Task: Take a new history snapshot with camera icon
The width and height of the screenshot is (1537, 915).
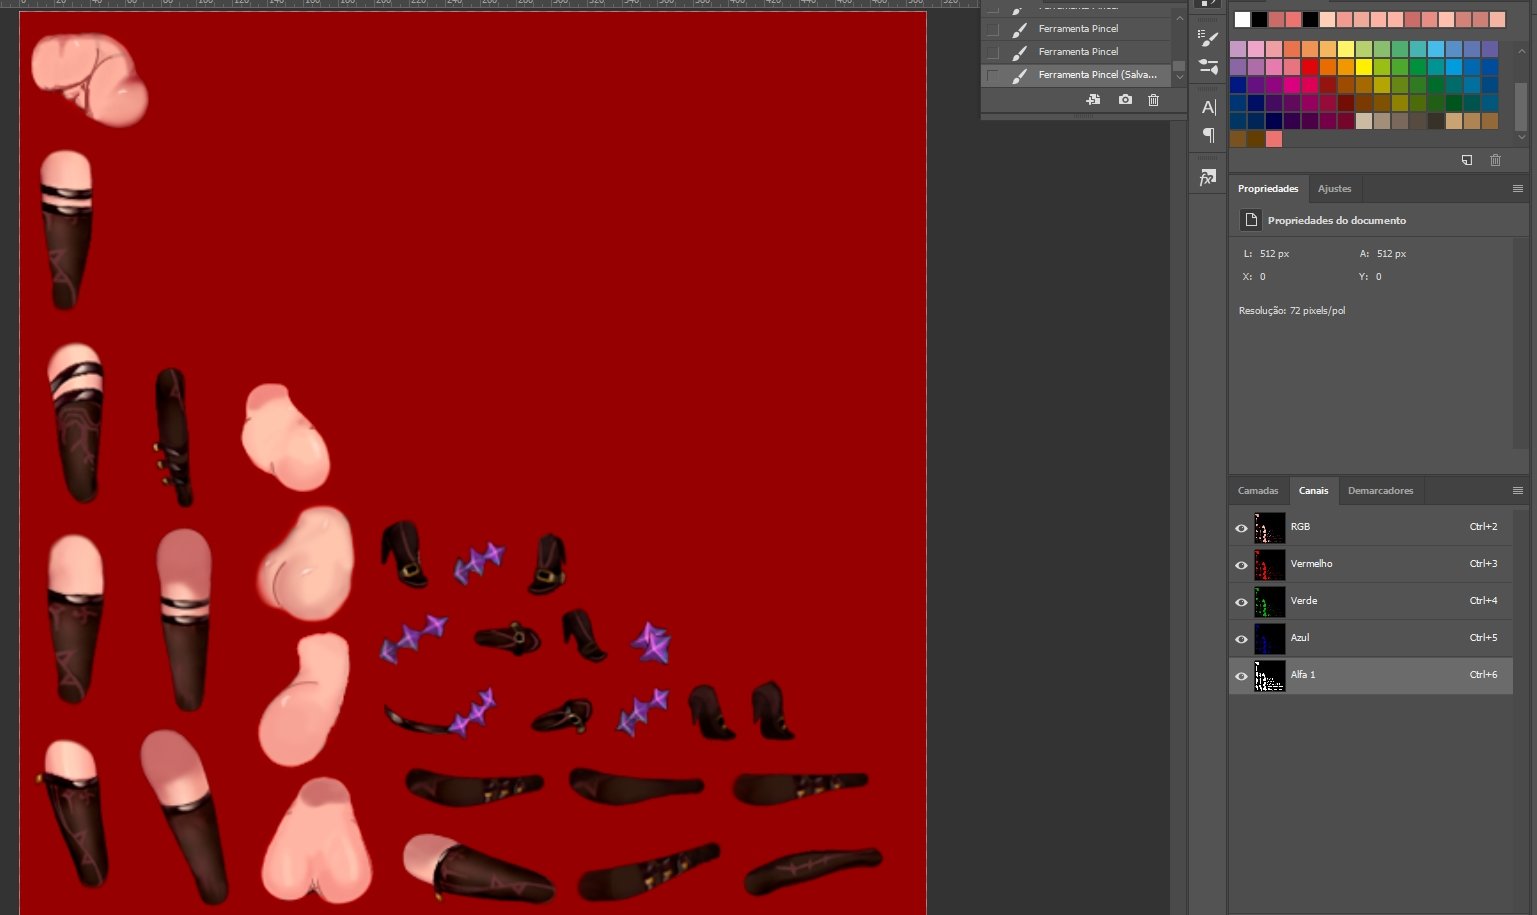Action: [x=1125, y=100]
